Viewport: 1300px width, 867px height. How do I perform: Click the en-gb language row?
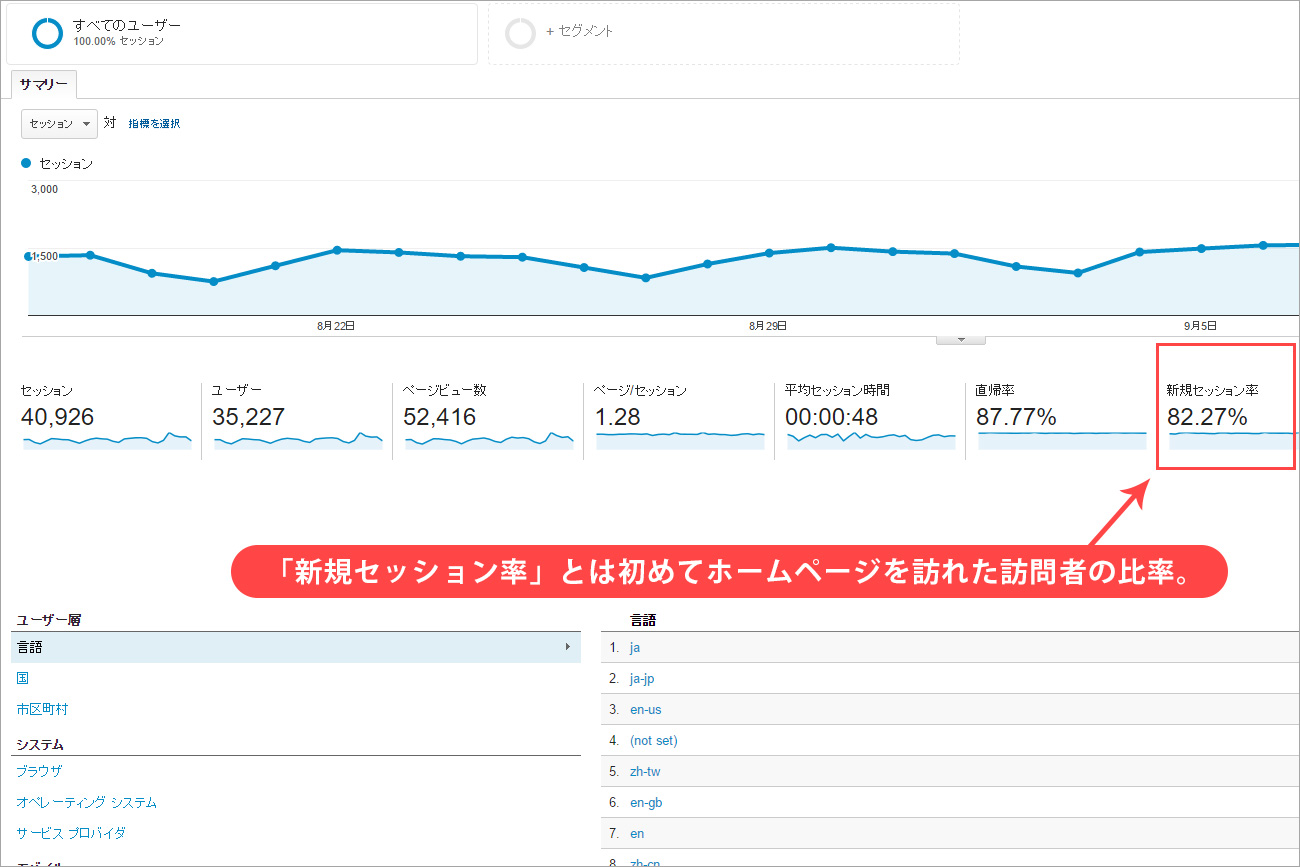click(x=950, y=802)
